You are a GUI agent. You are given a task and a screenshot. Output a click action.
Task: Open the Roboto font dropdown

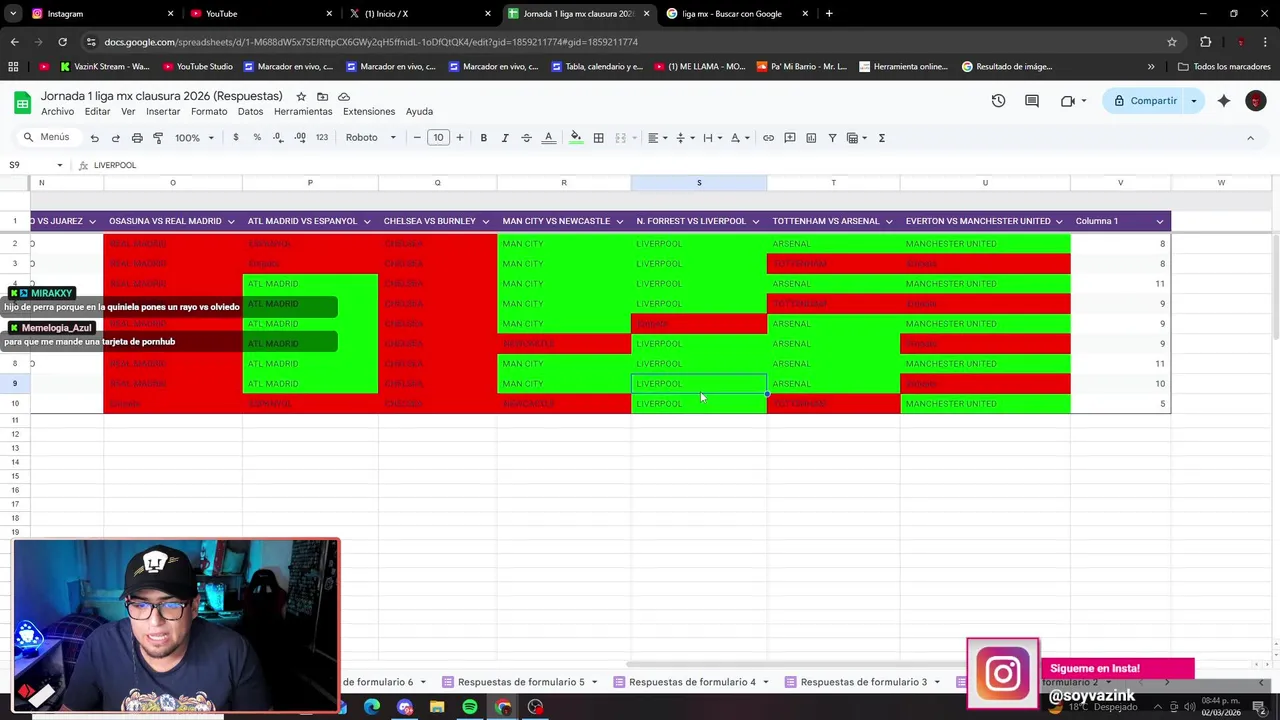pyautogui.click(x=371, y=138)
